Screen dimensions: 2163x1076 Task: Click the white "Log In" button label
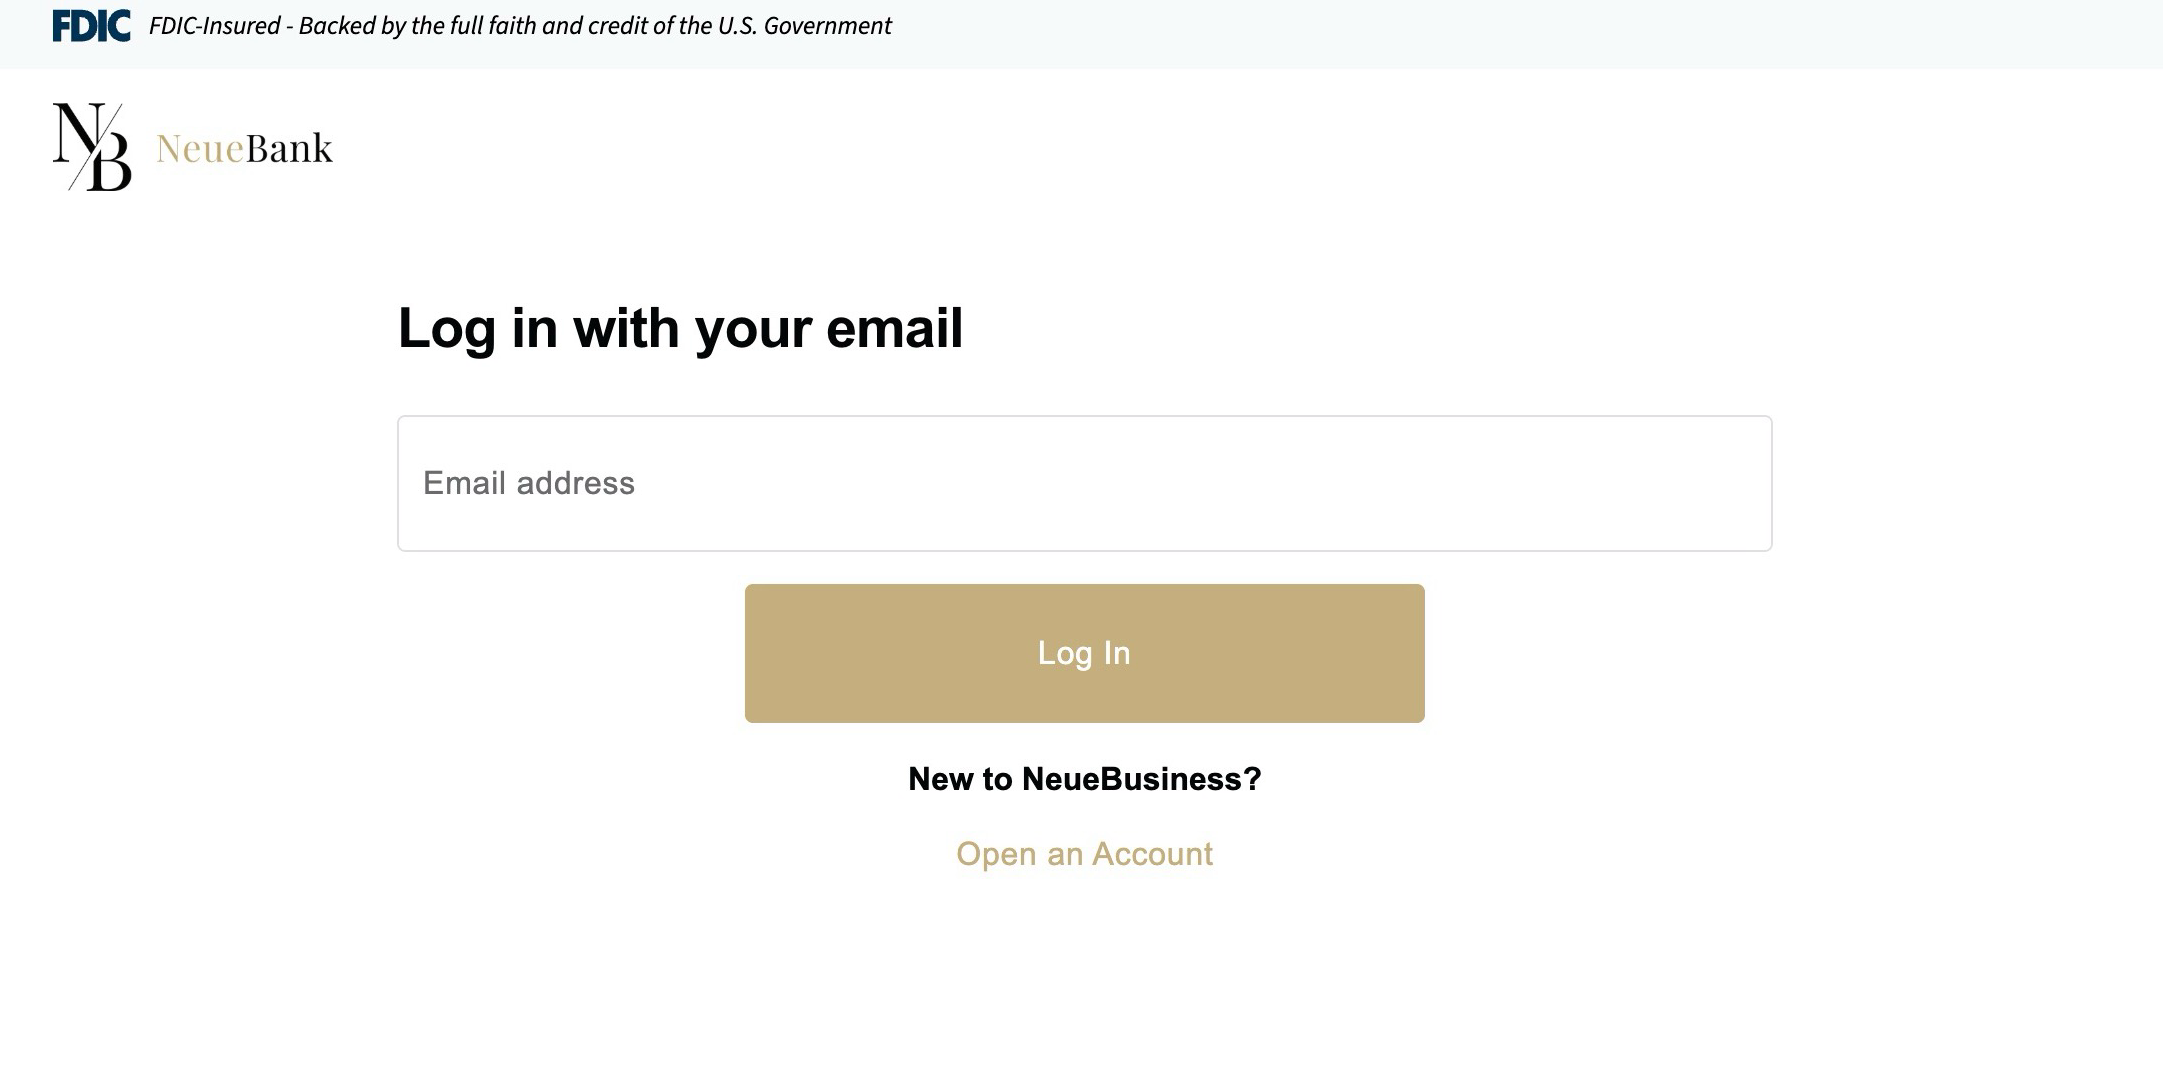click(x=1084, y=653)
